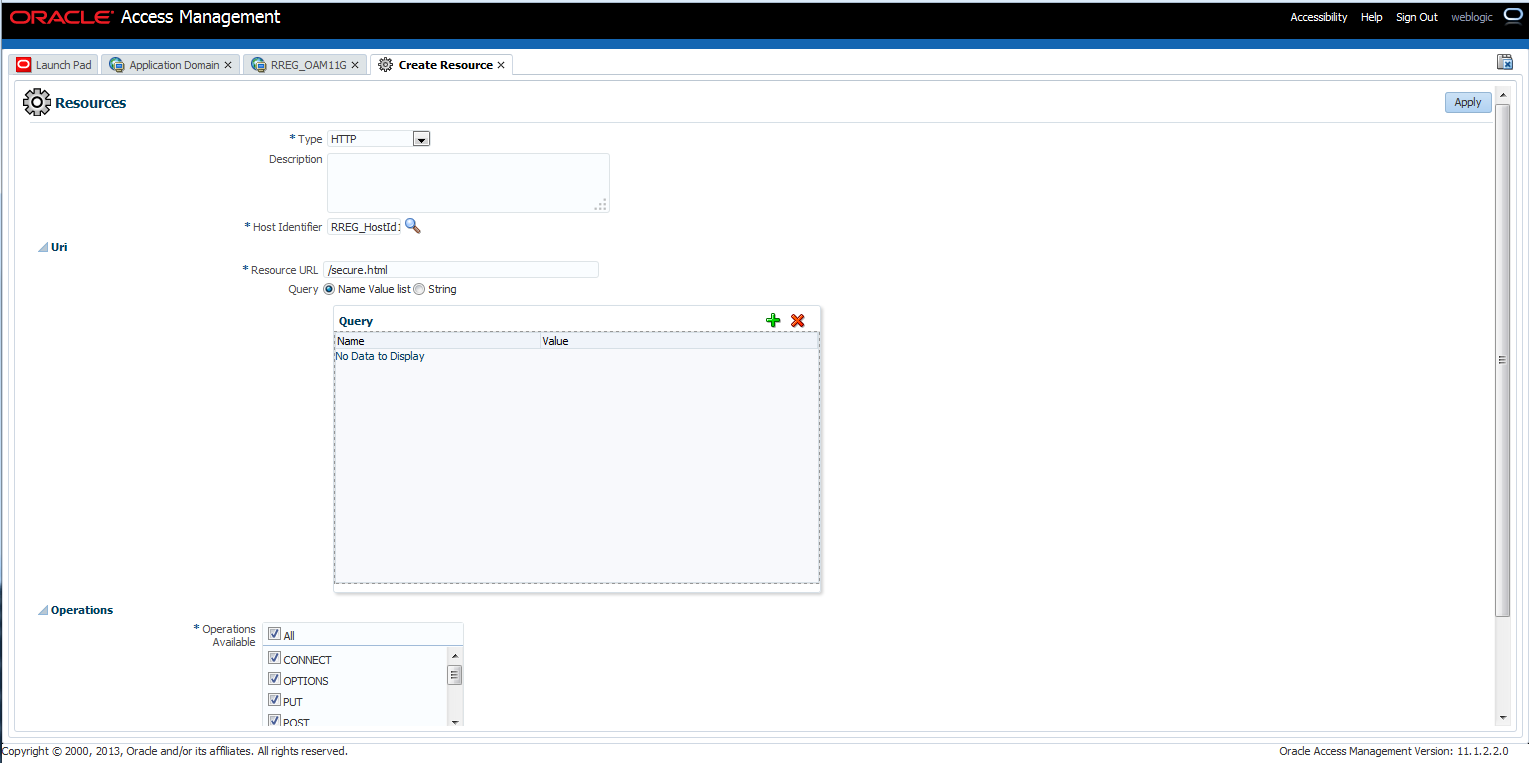Click the Oracle O icon beside weblogic
The width and height of the screenshot is (1529, 763).
click(x=1512, y=16)
